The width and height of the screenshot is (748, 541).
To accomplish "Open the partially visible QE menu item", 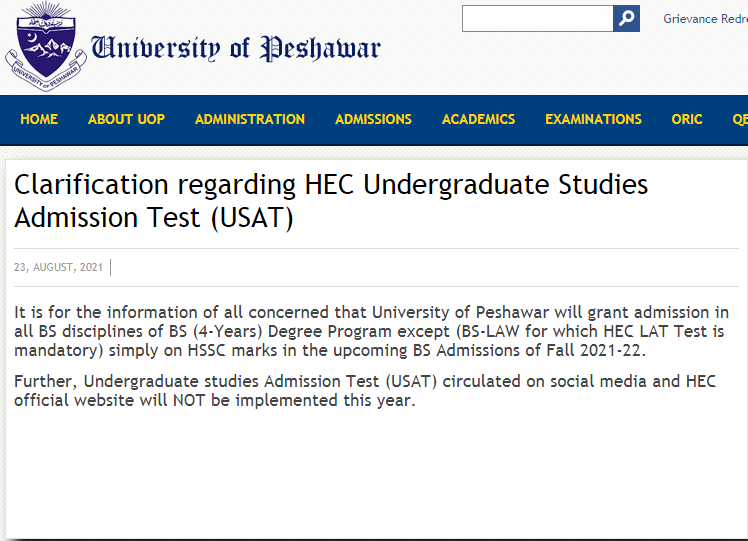I will click(x=740, y=119).
